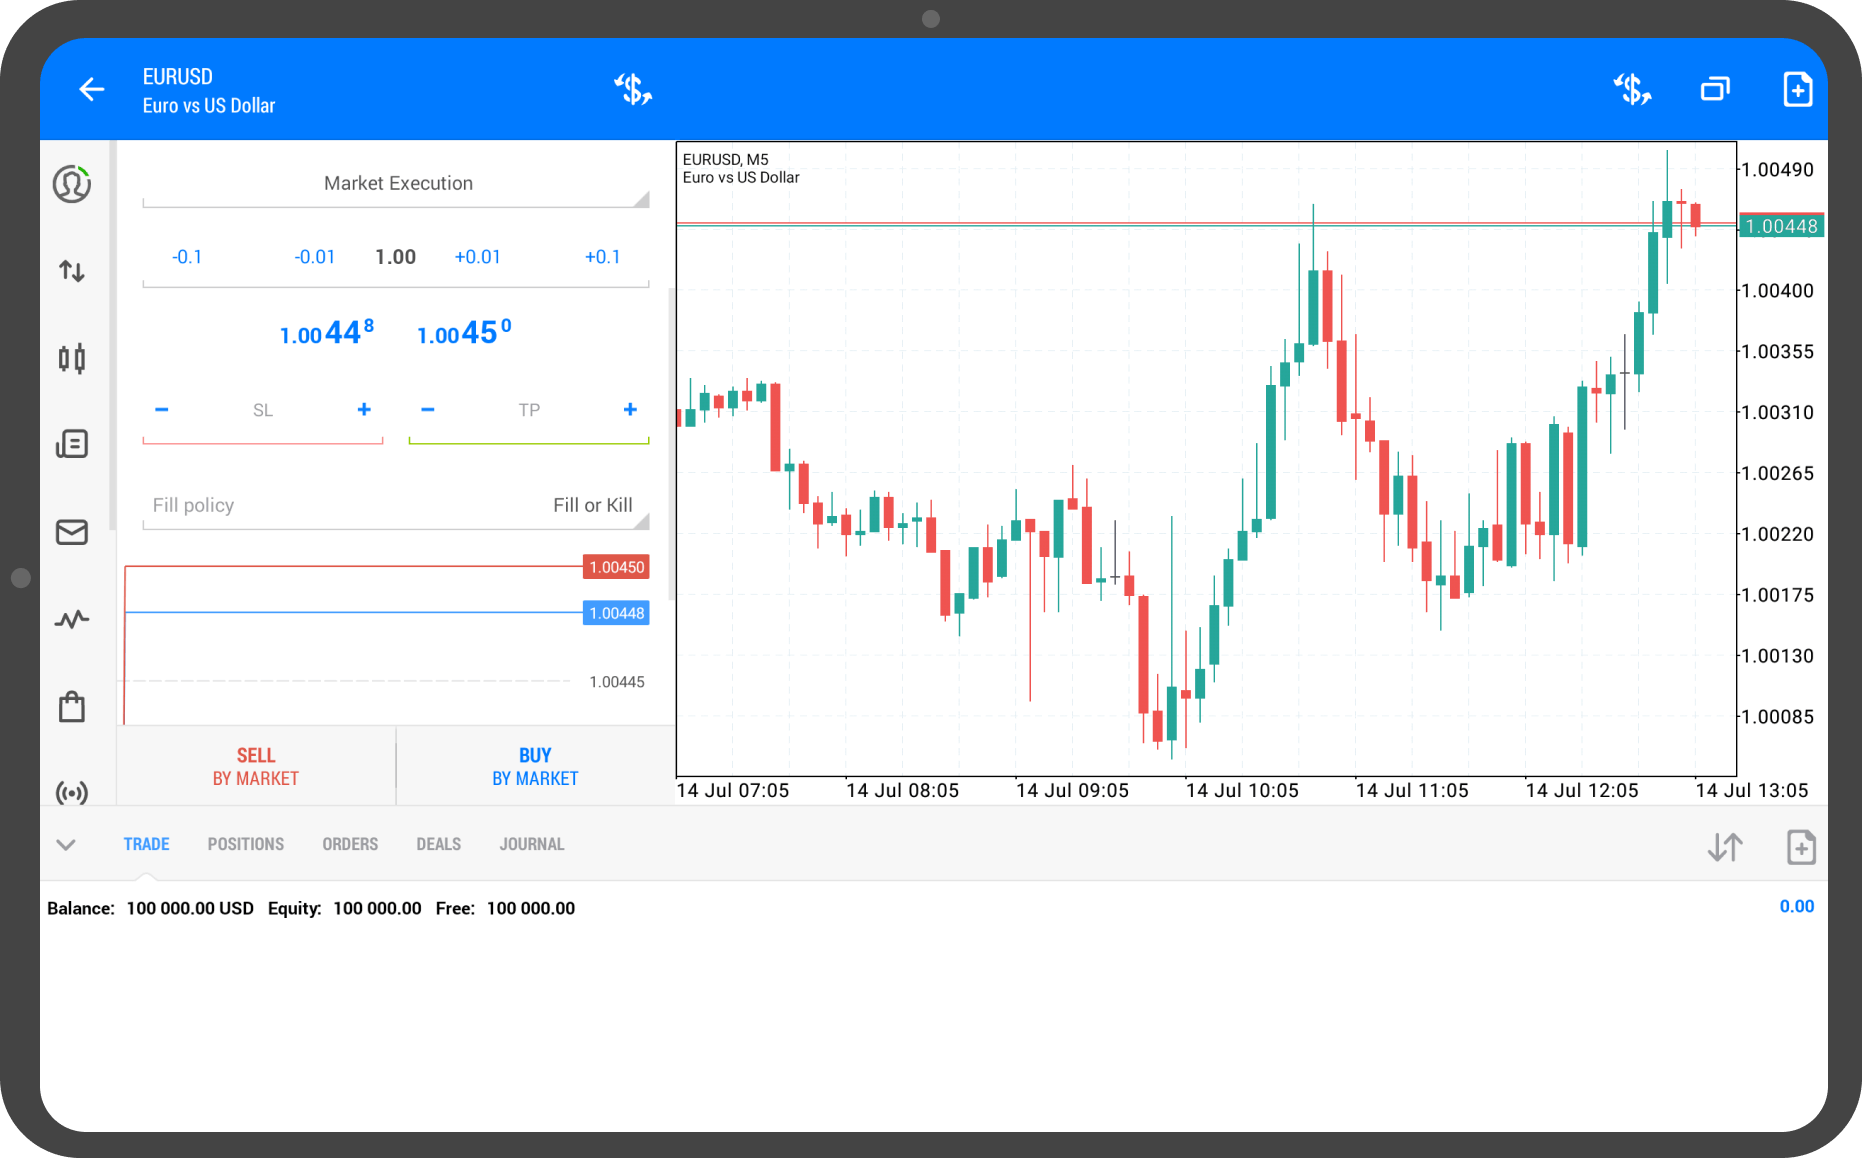Increase volume by +0.1

point(602,257)
